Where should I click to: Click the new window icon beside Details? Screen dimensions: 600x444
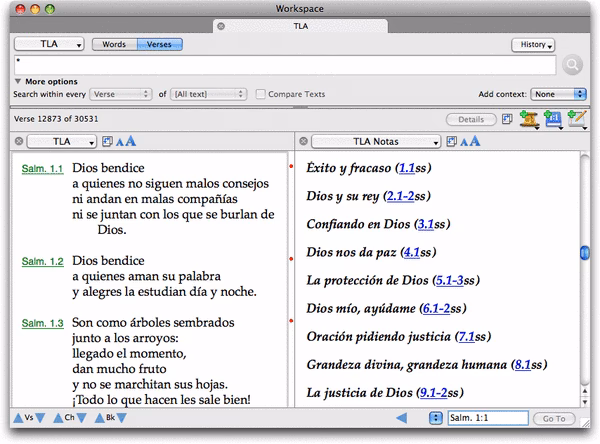pyautogui.click(x=507, y=119)
